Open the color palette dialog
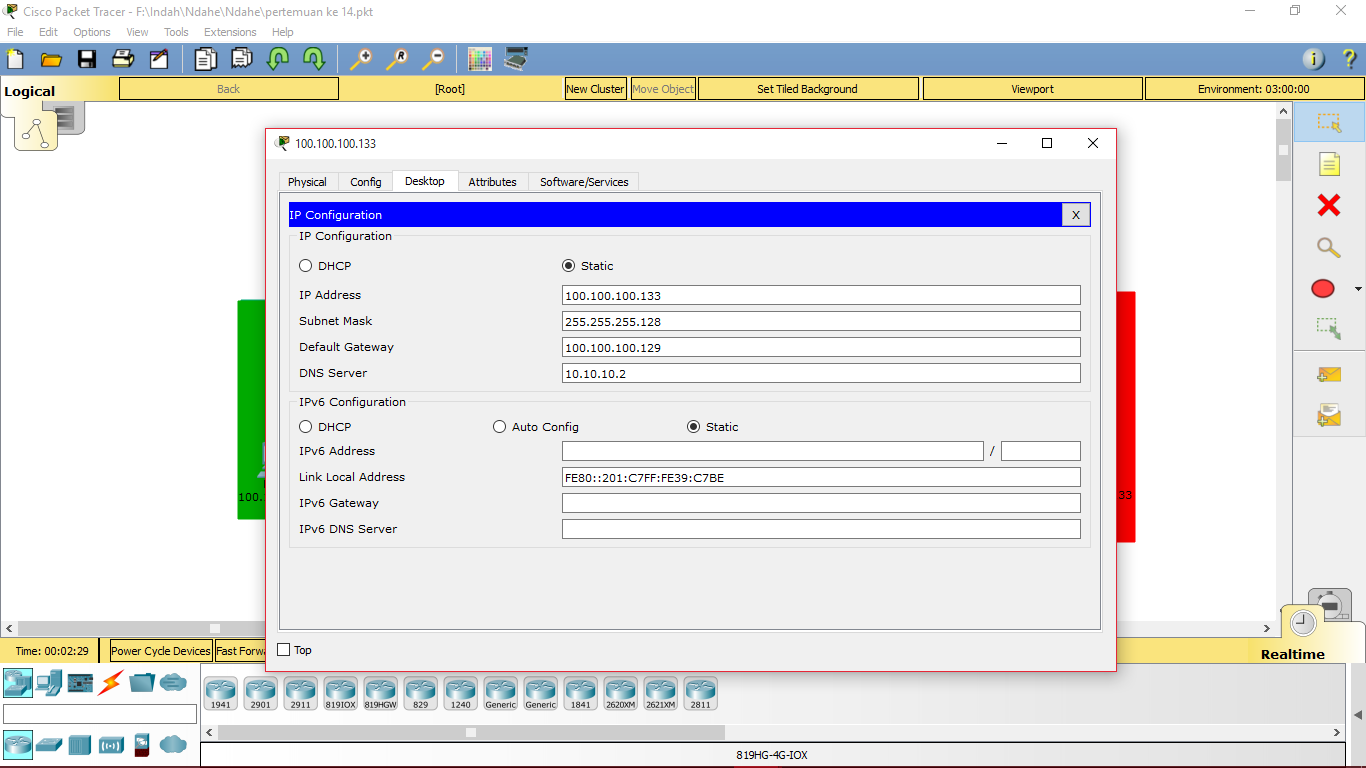This screenshot has height=768, width=1366. 479,59
